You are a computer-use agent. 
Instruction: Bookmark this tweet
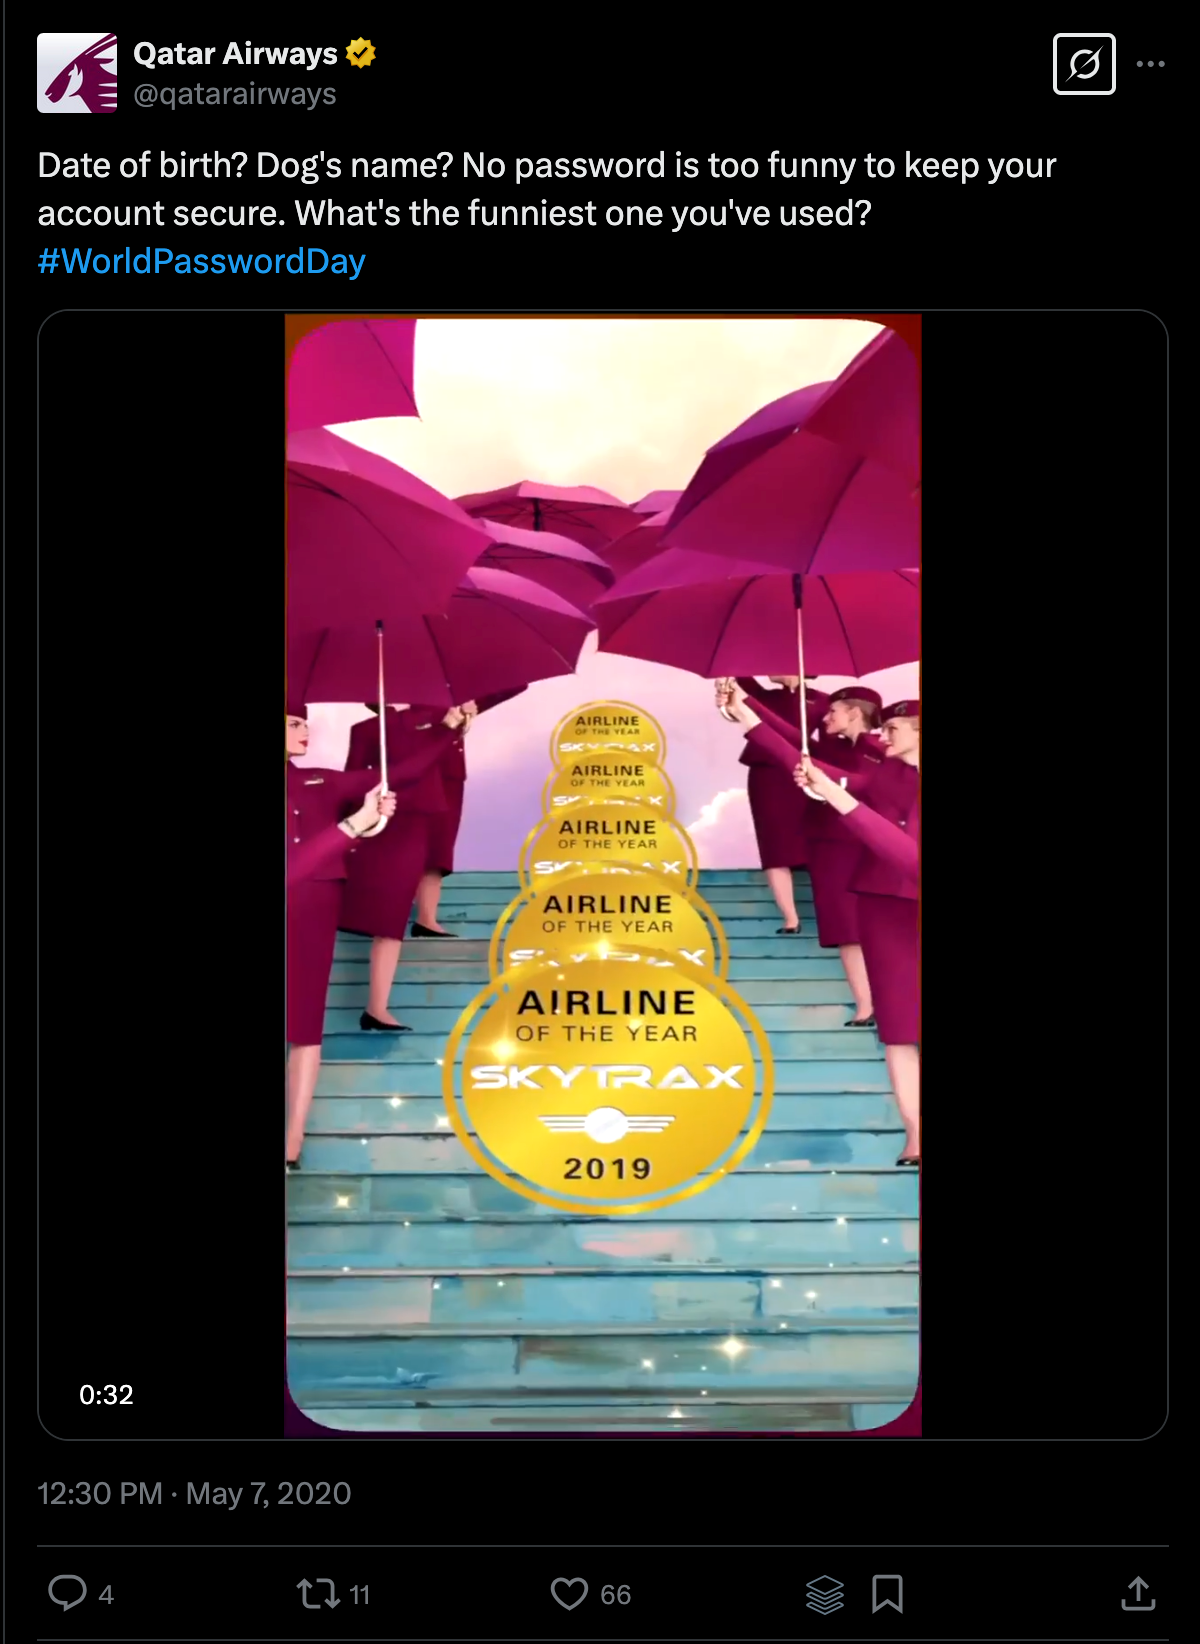point(887,1593)
